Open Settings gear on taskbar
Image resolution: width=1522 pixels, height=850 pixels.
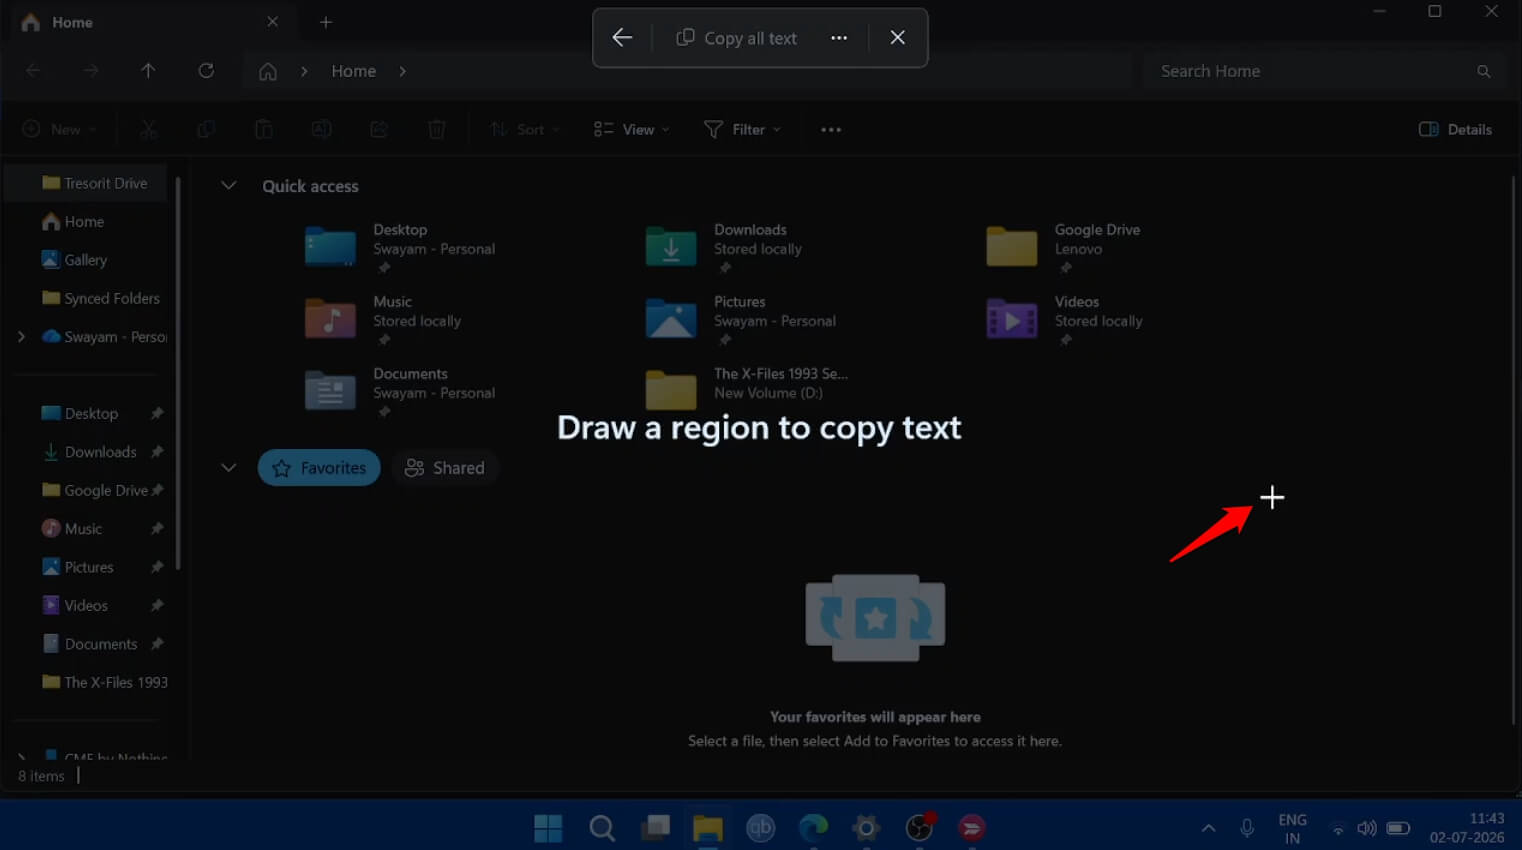[866, 827]
